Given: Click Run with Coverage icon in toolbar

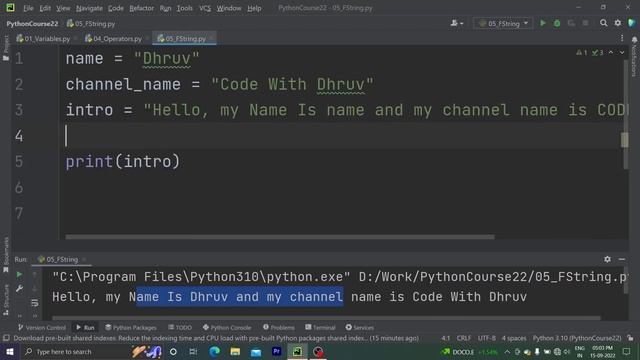Looking at the screenshot, I should [571, 23].
